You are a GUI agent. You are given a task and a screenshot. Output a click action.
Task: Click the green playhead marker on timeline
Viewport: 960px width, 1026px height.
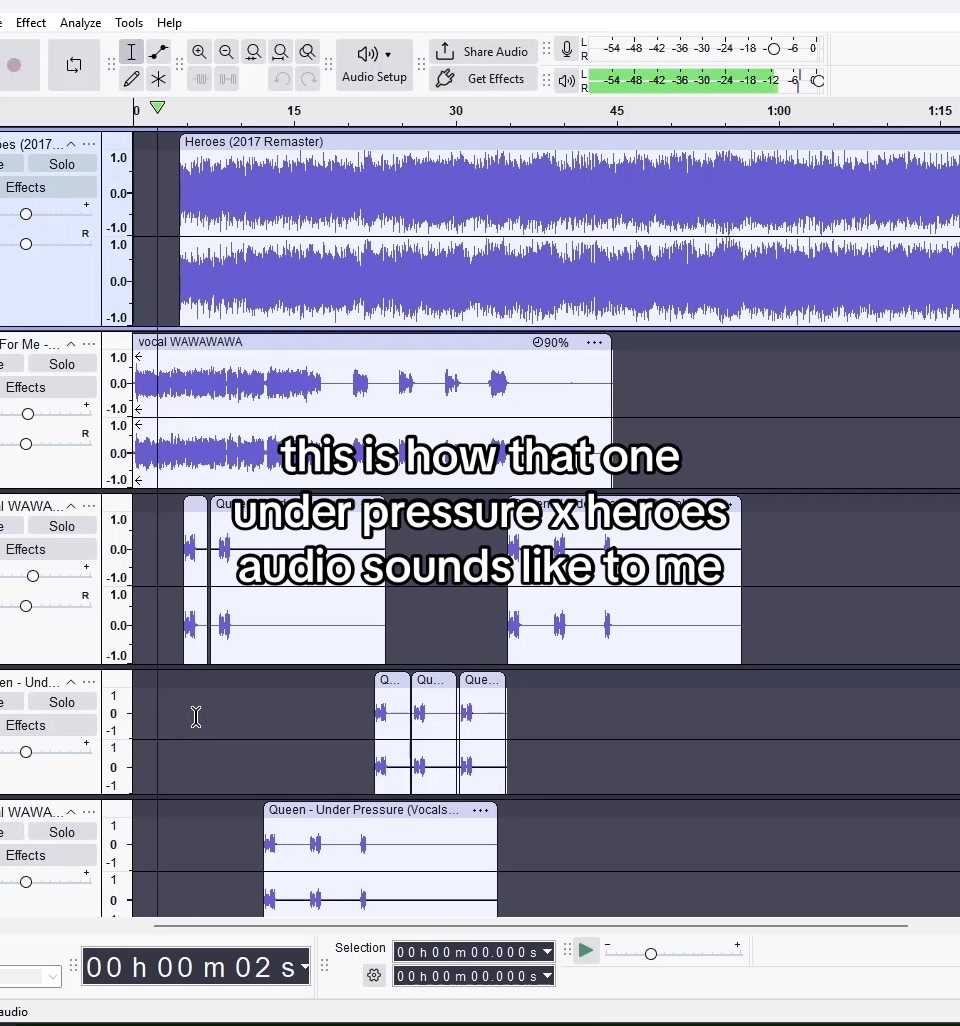(x=157, y=107)
